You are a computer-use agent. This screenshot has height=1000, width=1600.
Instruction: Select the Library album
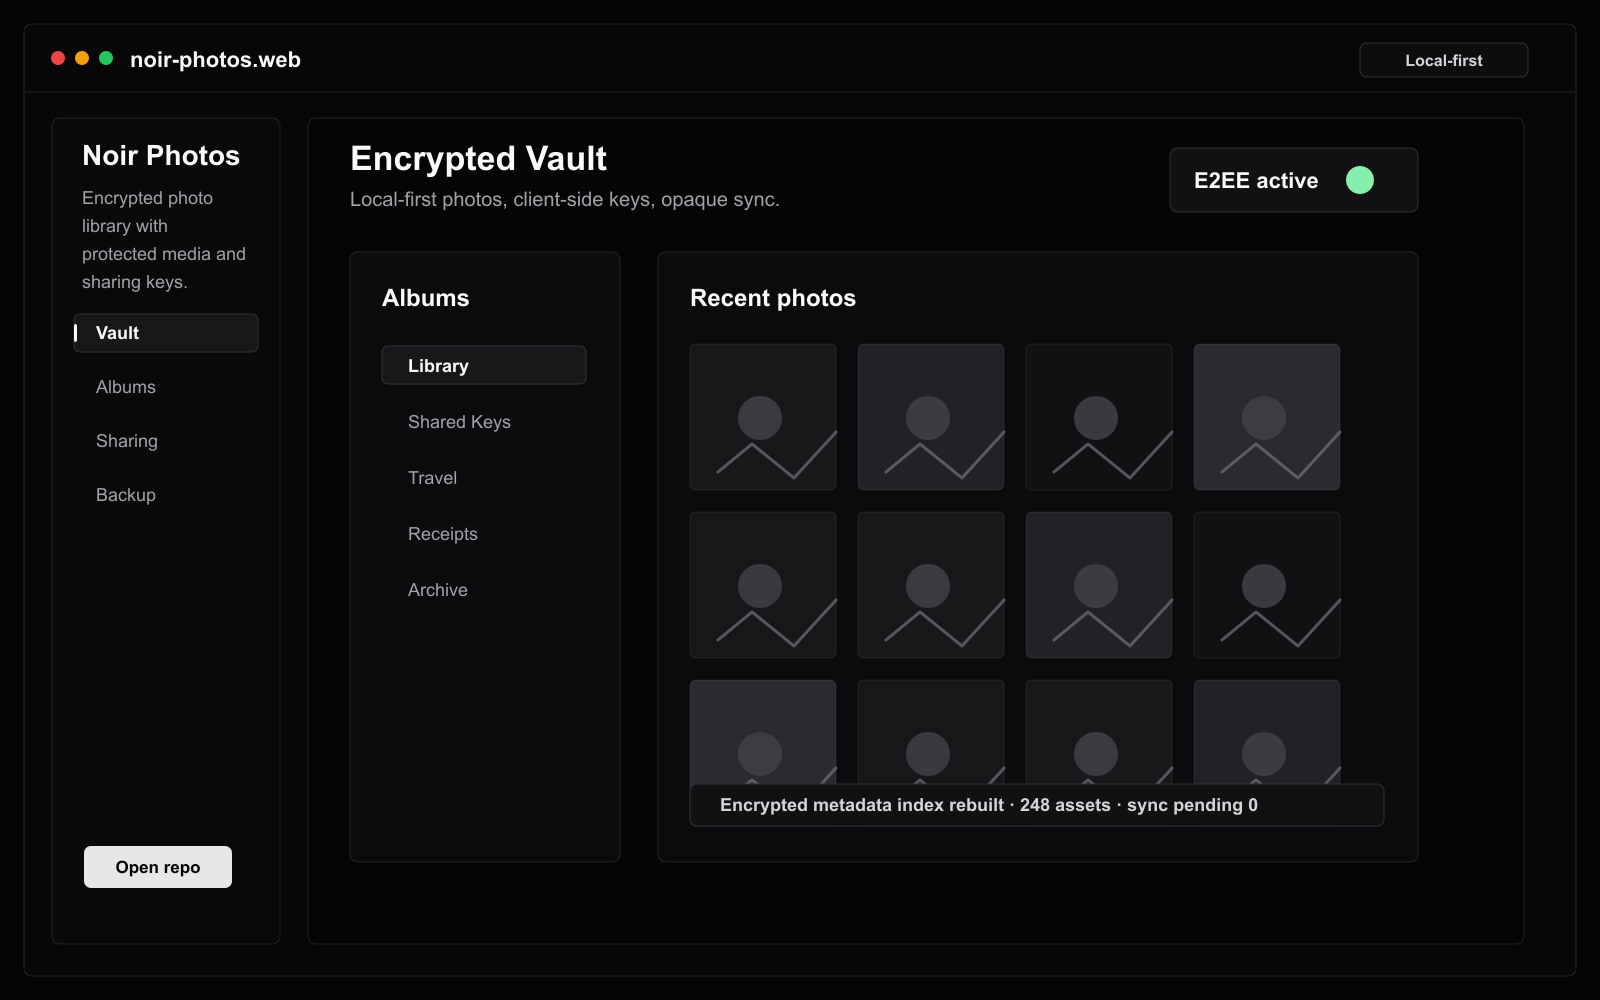(x=484, y=365)
